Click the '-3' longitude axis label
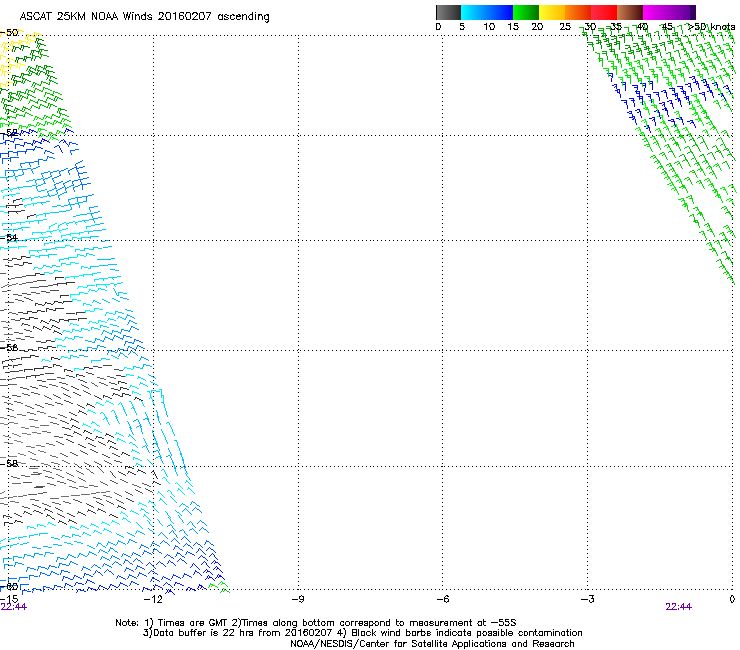The image size is (740, 650). point(587,599)
